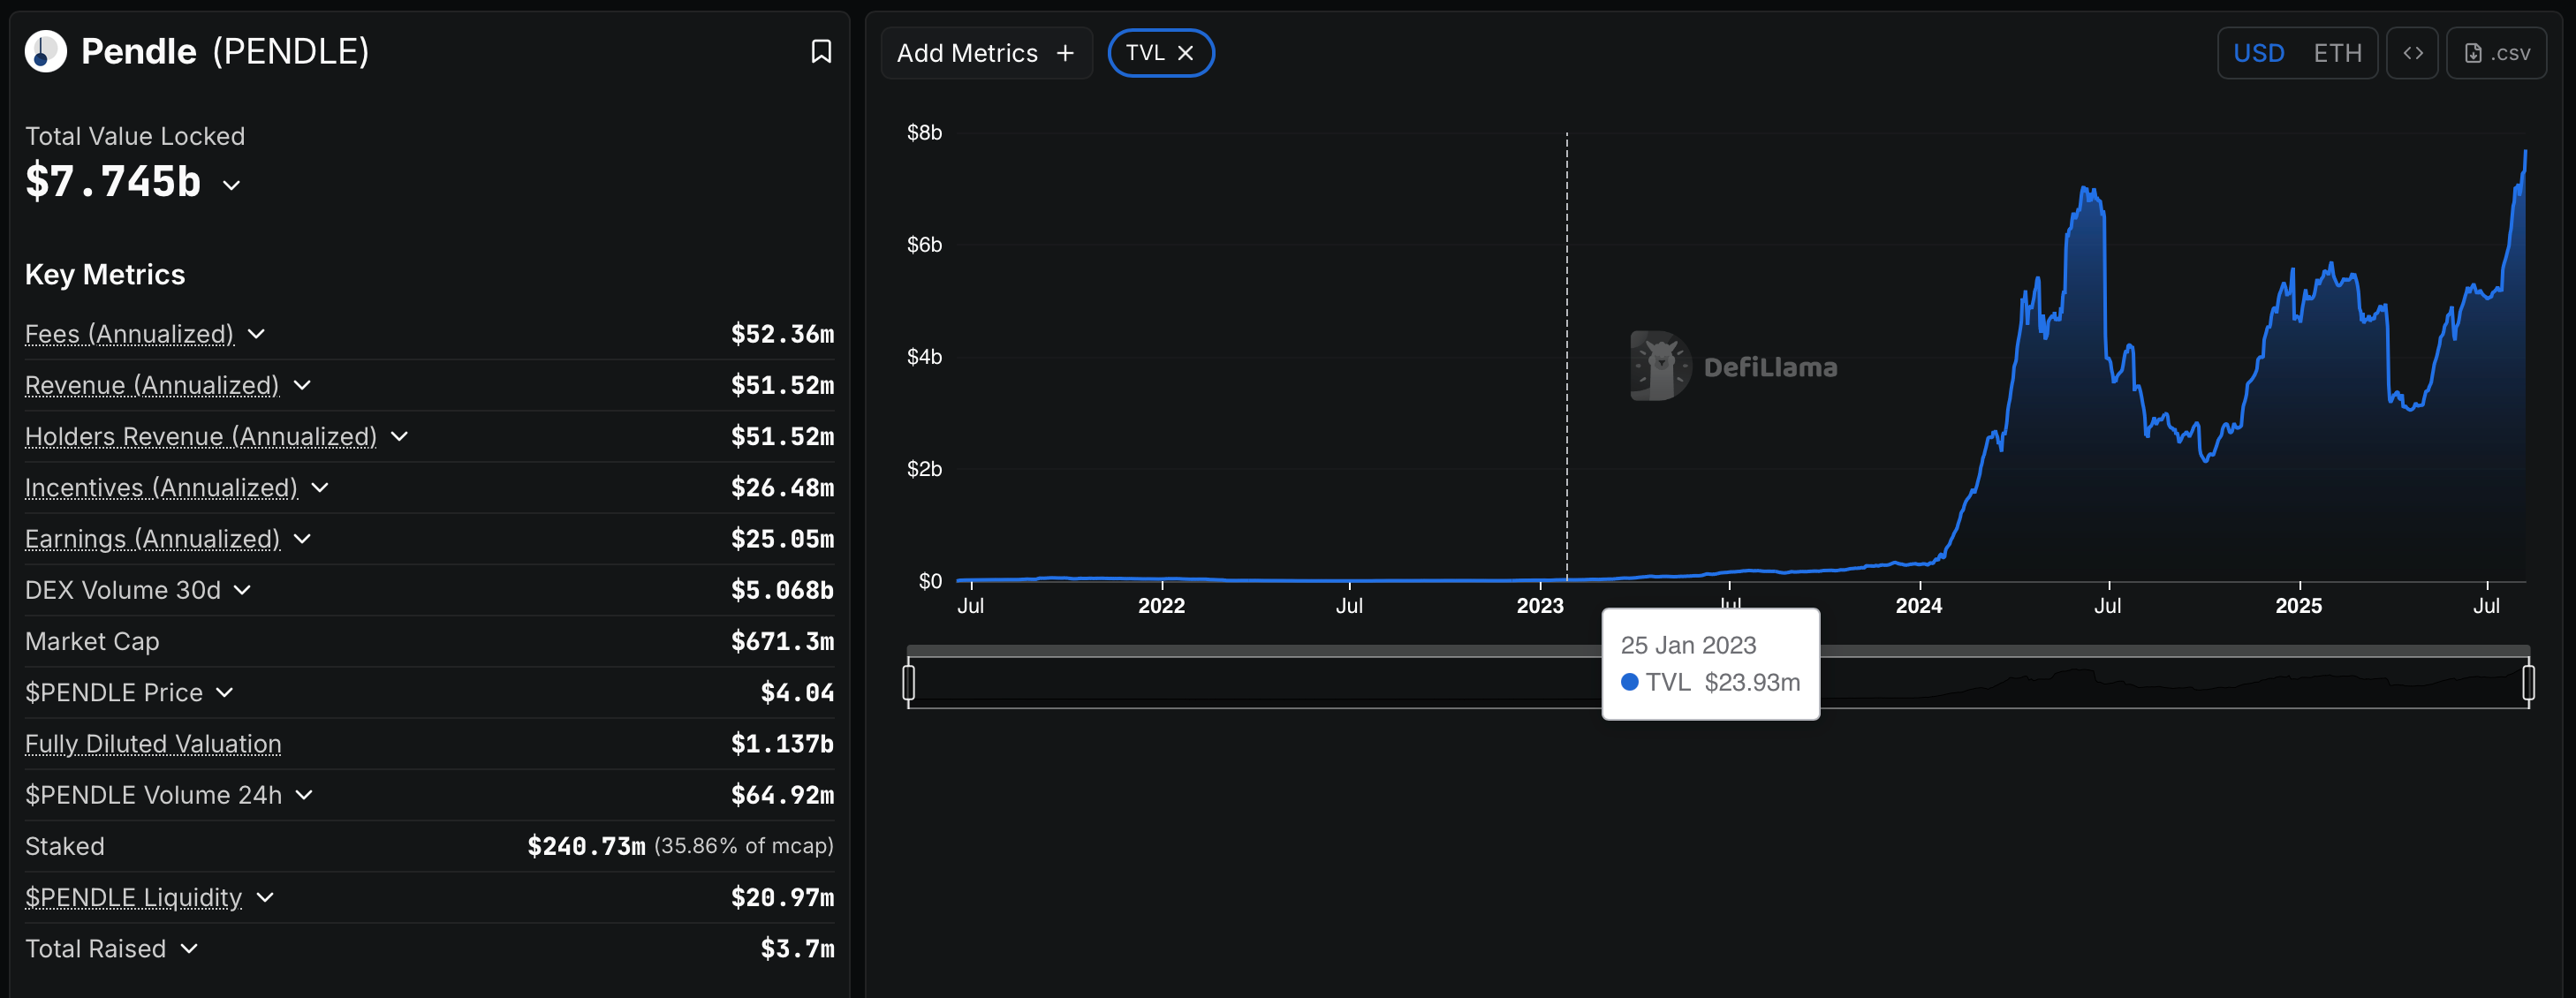This screenshot has width=2576, height=998.
Task: Click right handle of timeline range slider
Action: [x=2528, y=682]
